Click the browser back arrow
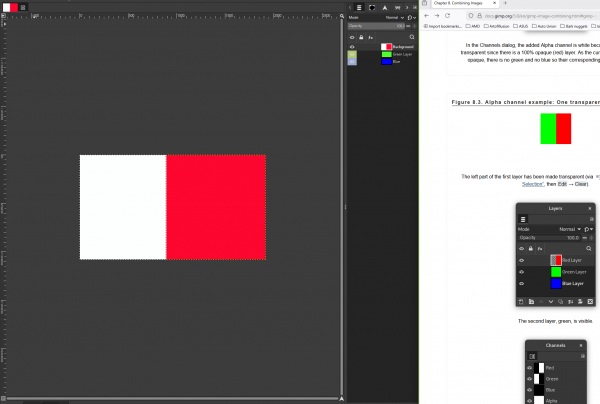Viewport: 600px width, 404px height. pyautogui.click(x=428, y=15)
